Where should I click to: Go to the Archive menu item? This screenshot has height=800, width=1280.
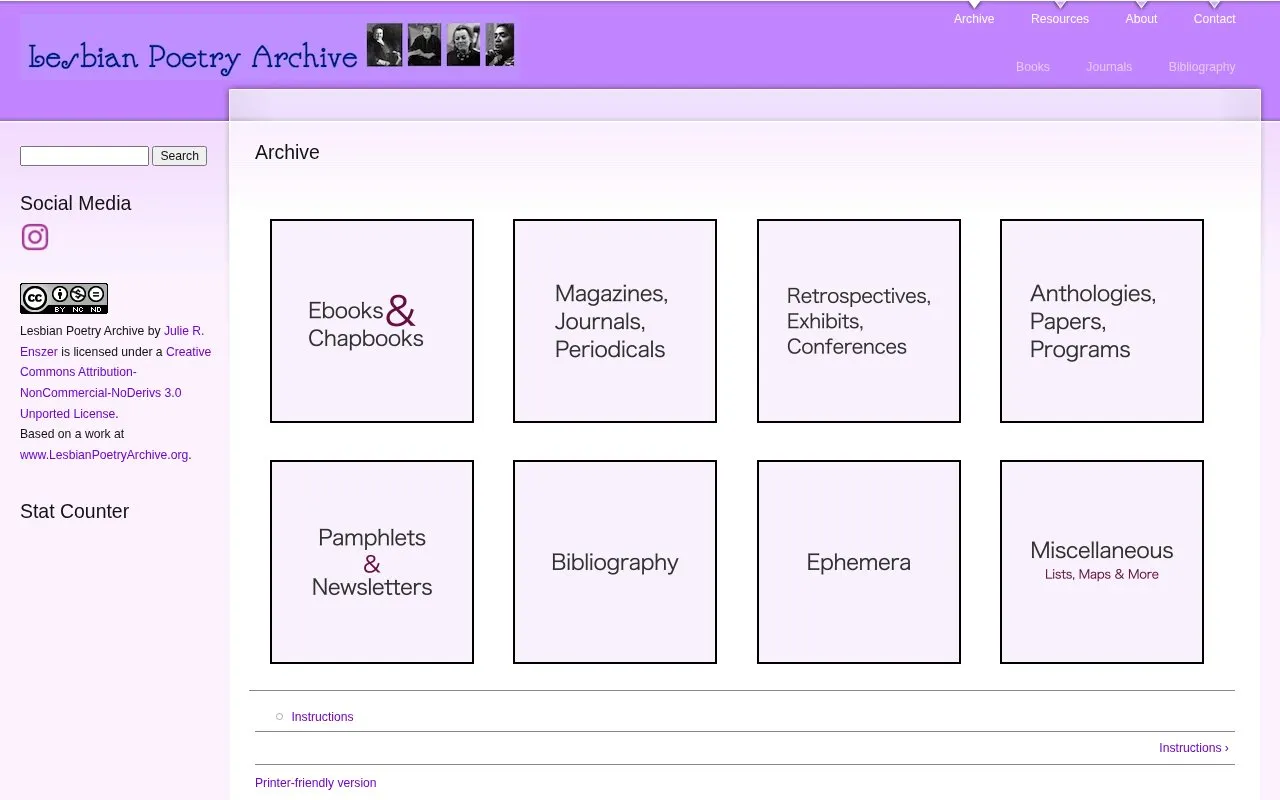coord(974,19)
